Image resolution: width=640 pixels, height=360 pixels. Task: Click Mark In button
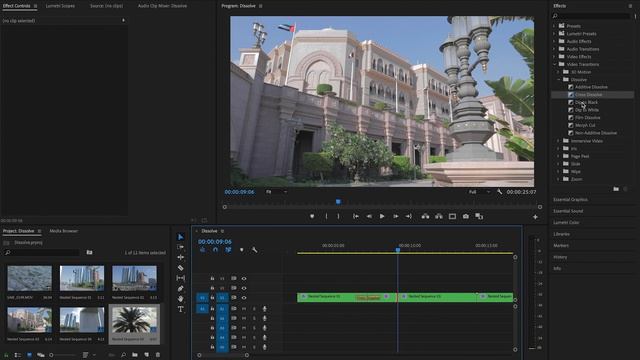(x=326, y=216)
